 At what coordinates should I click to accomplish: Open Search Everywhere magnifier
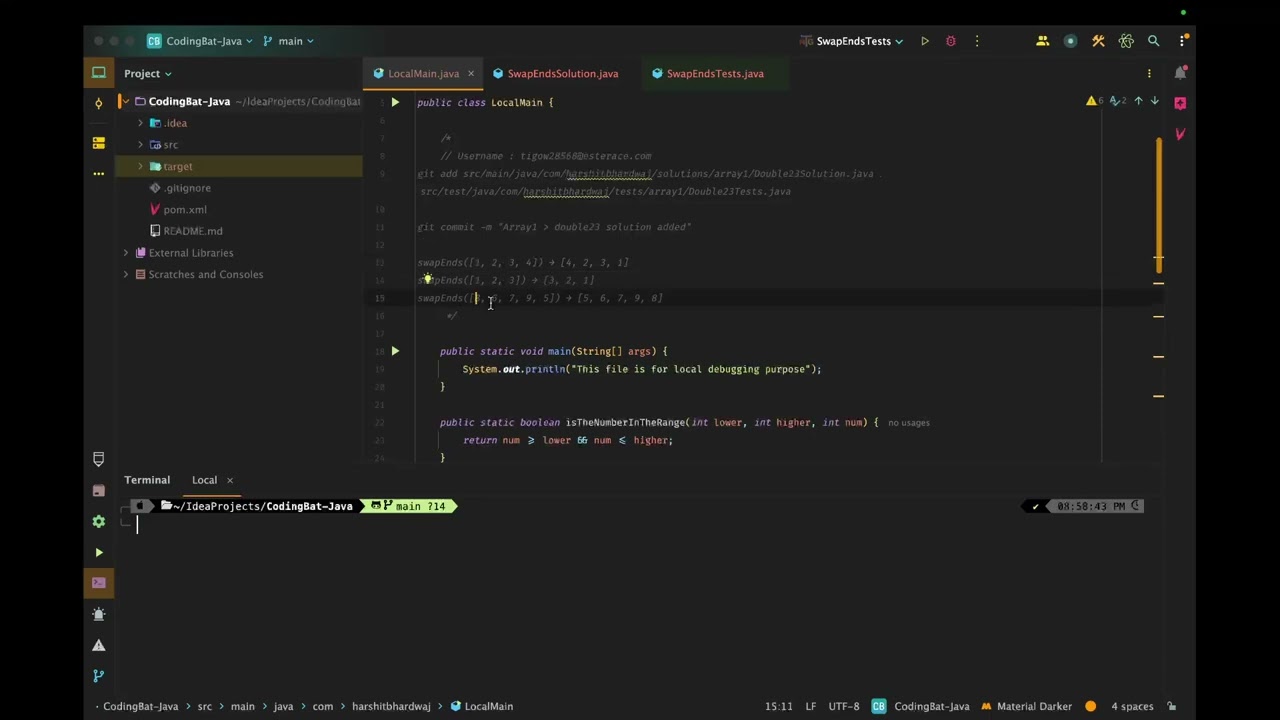[x=1154, y=41]
